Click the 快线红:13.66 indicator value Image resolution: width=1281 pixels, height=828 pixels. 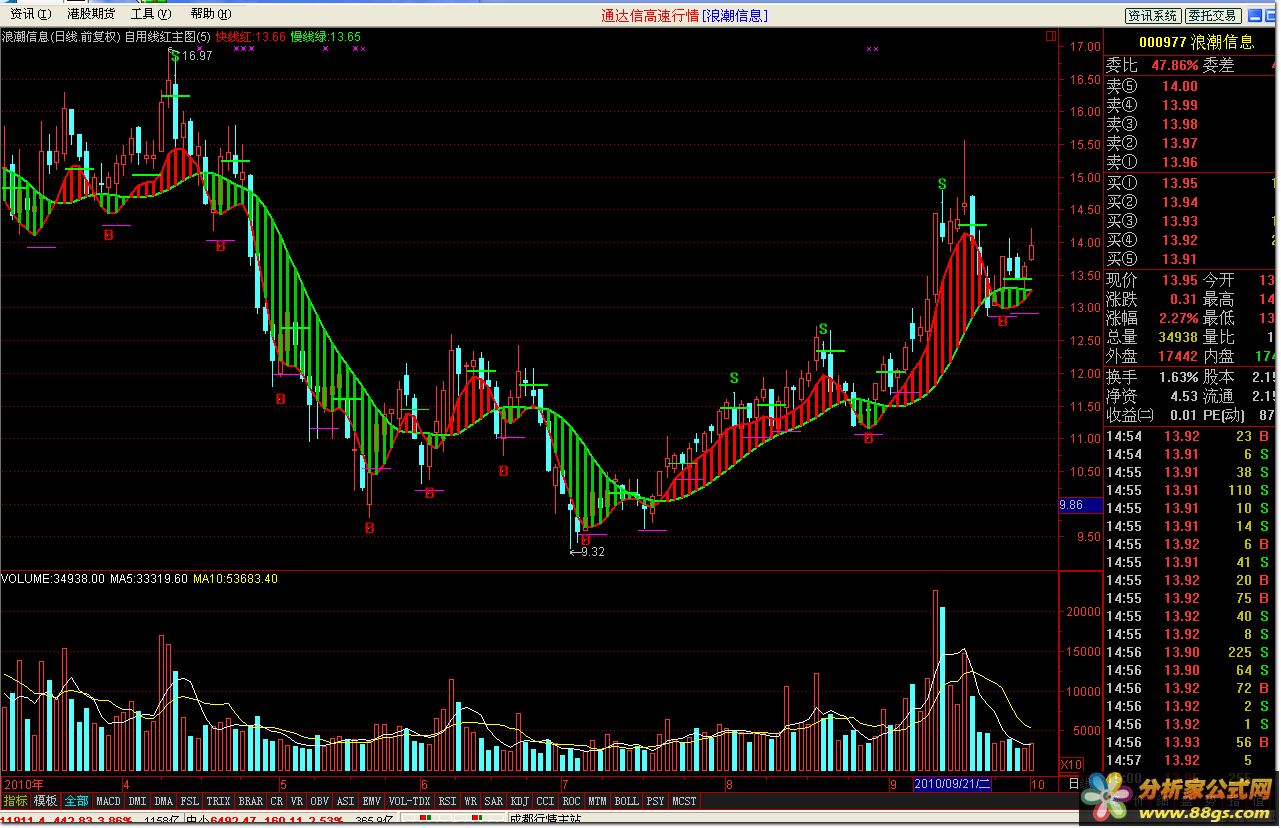point(251,37)
